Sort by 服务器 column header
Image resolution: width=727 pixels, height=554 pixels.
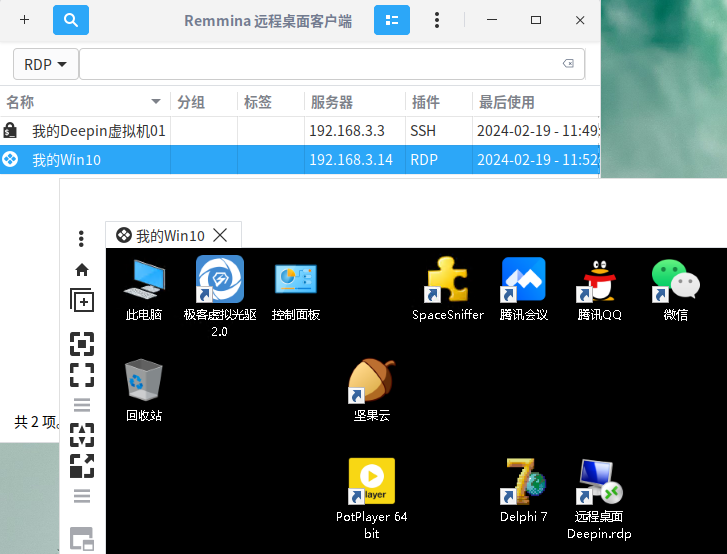pyautogui.click(x=355, y=102)
